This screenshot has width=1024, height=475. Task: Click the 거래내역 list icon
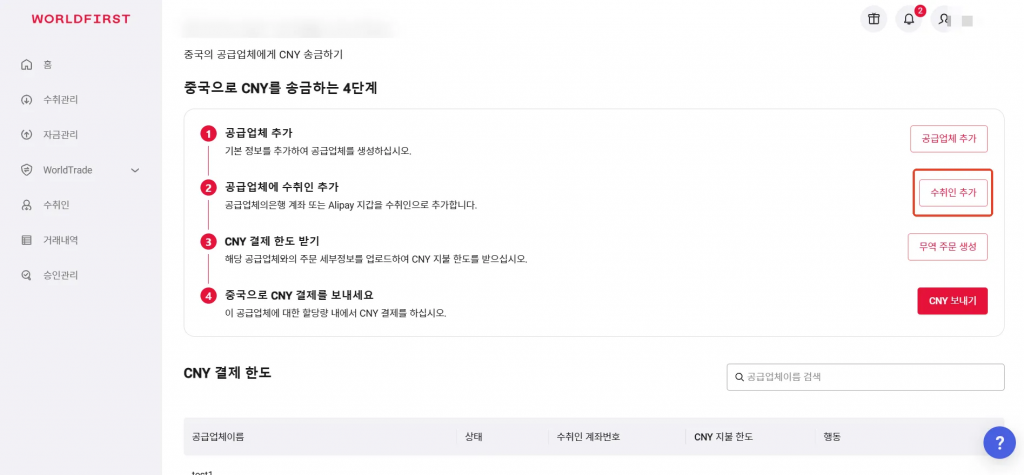(x=26, y=240)
